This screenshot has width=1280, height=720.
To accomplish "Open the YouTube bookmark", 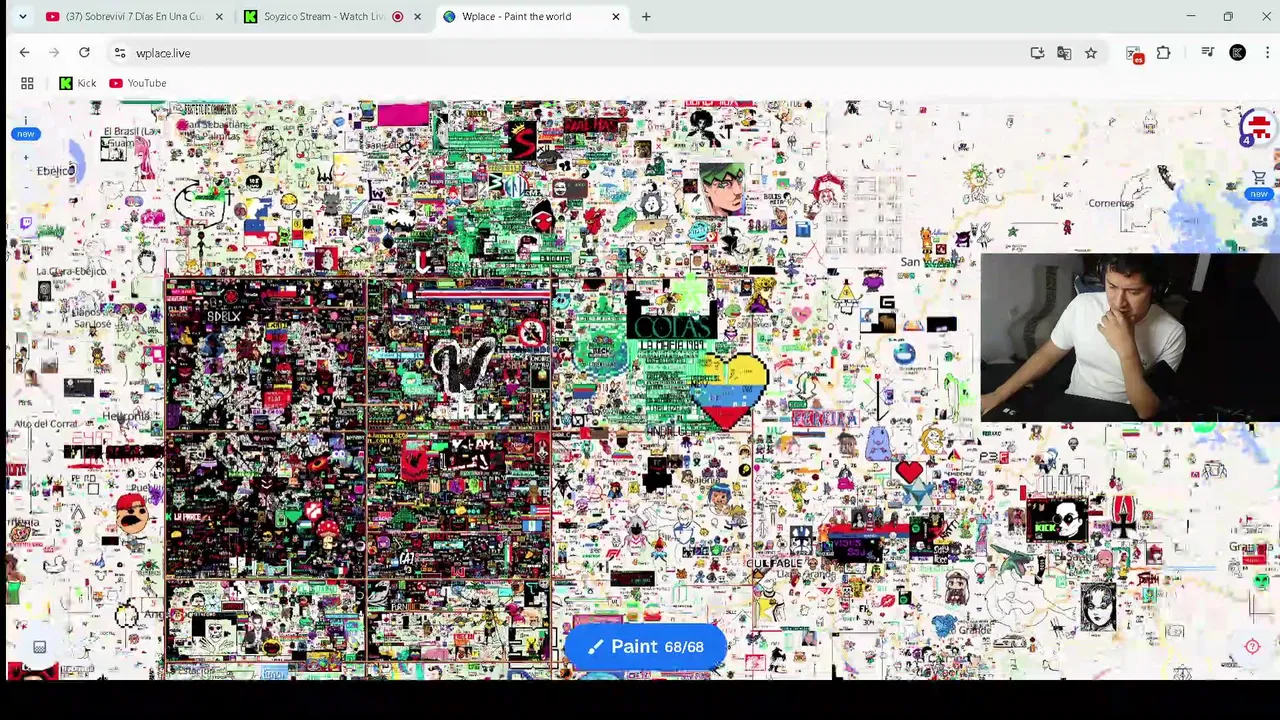I will click(138, 83).
